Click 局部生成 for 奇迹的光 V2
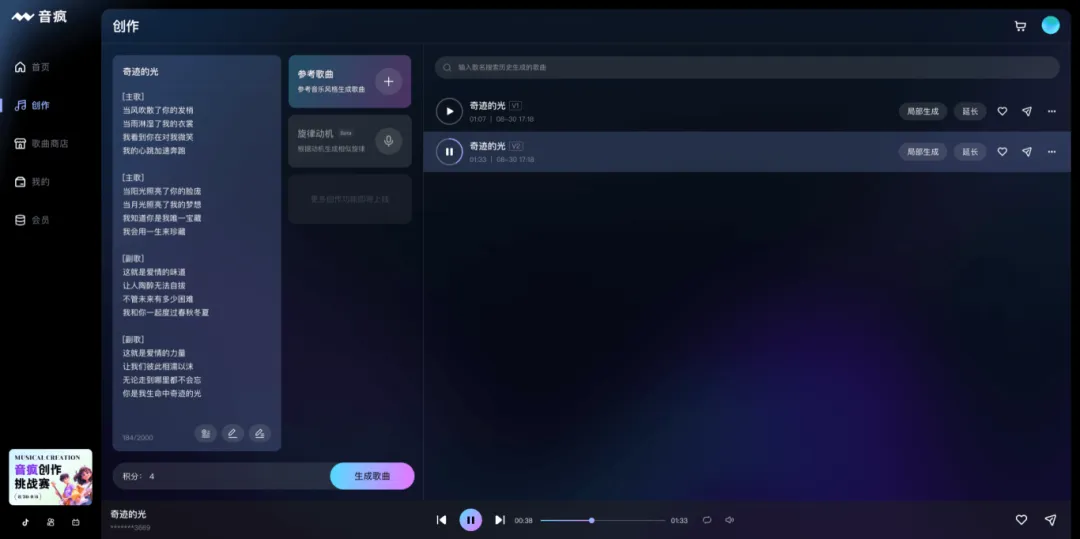The image size is (1080, 539). [922, 152]
